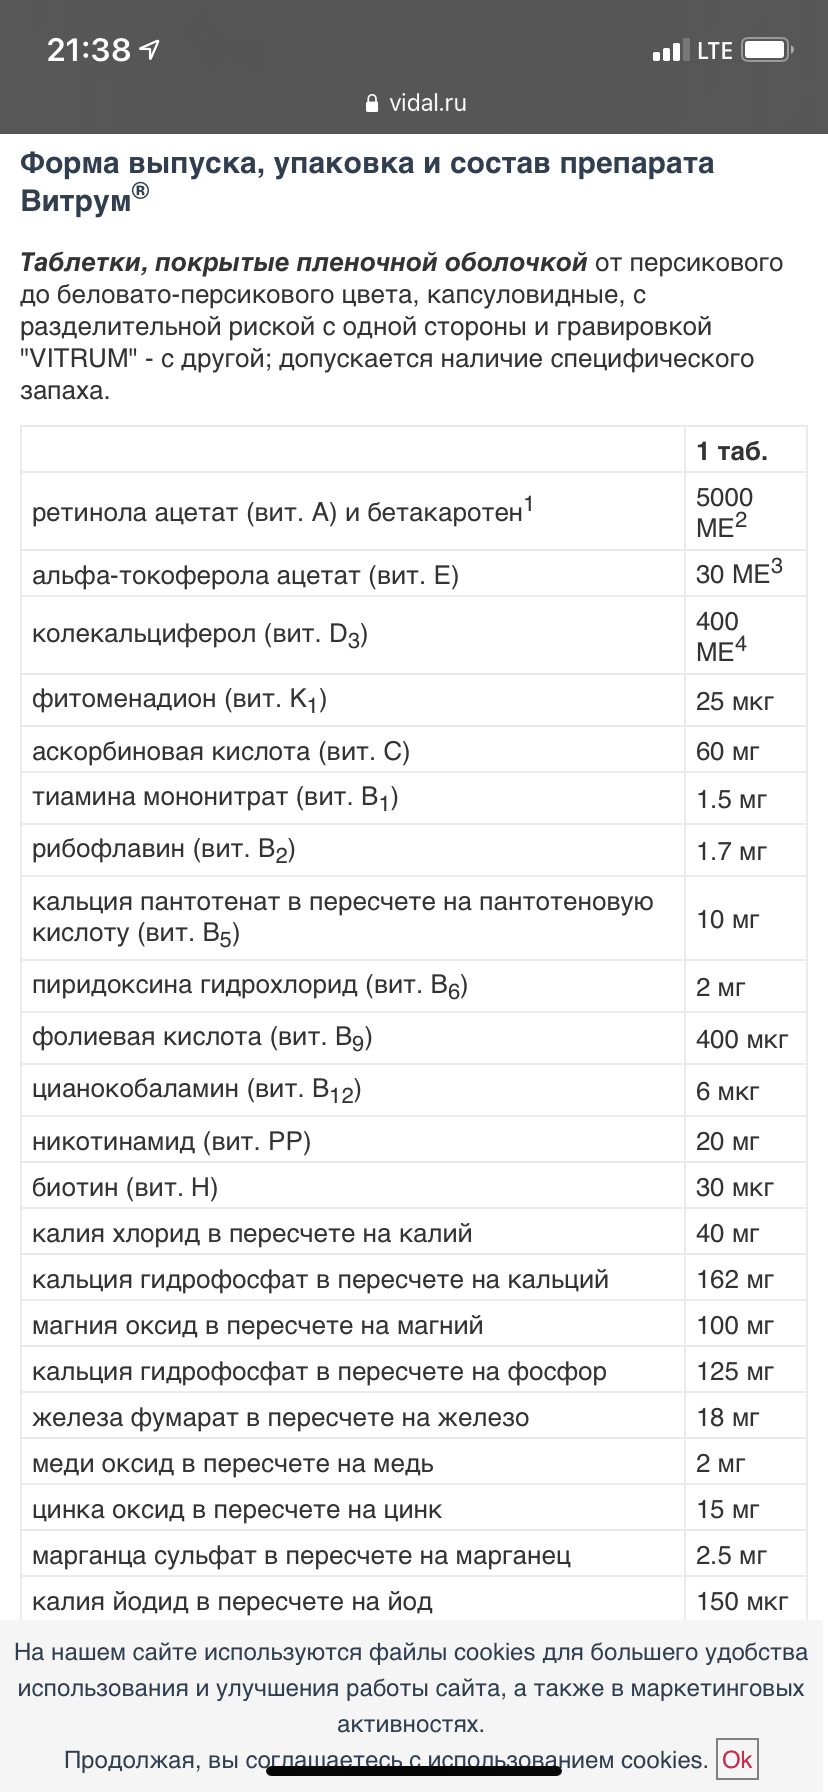Tap the LTE network indicator

(x=714, y=51)
